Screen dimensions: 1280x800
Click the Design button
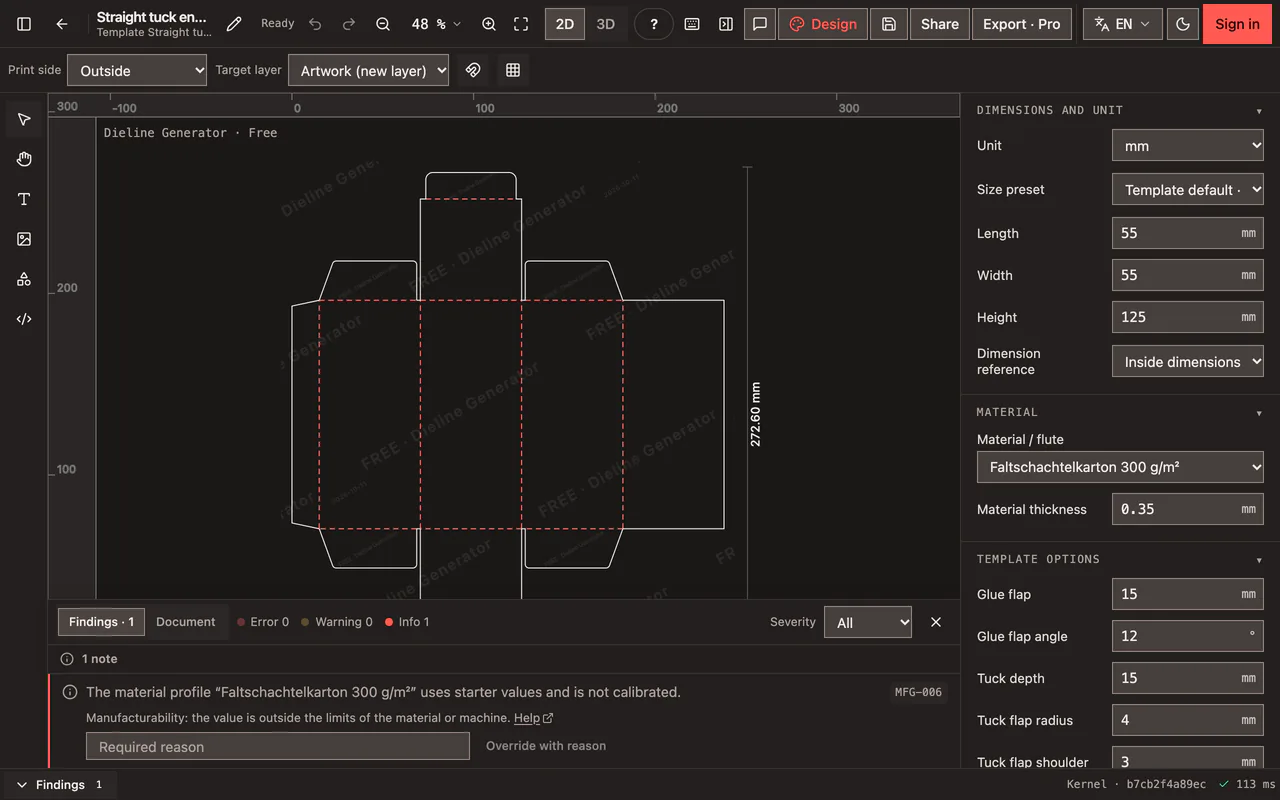tap(823, 24)
